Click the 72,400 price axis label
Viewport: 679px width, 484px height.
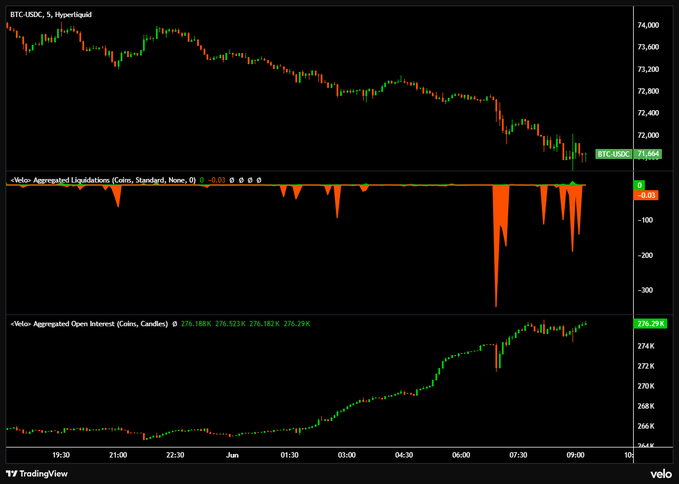[x=648, y=113]
